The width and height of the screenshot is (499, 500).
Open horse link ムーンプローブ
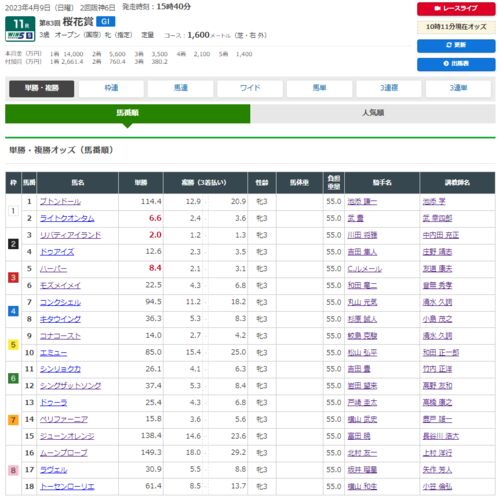(x=64, y=453)
